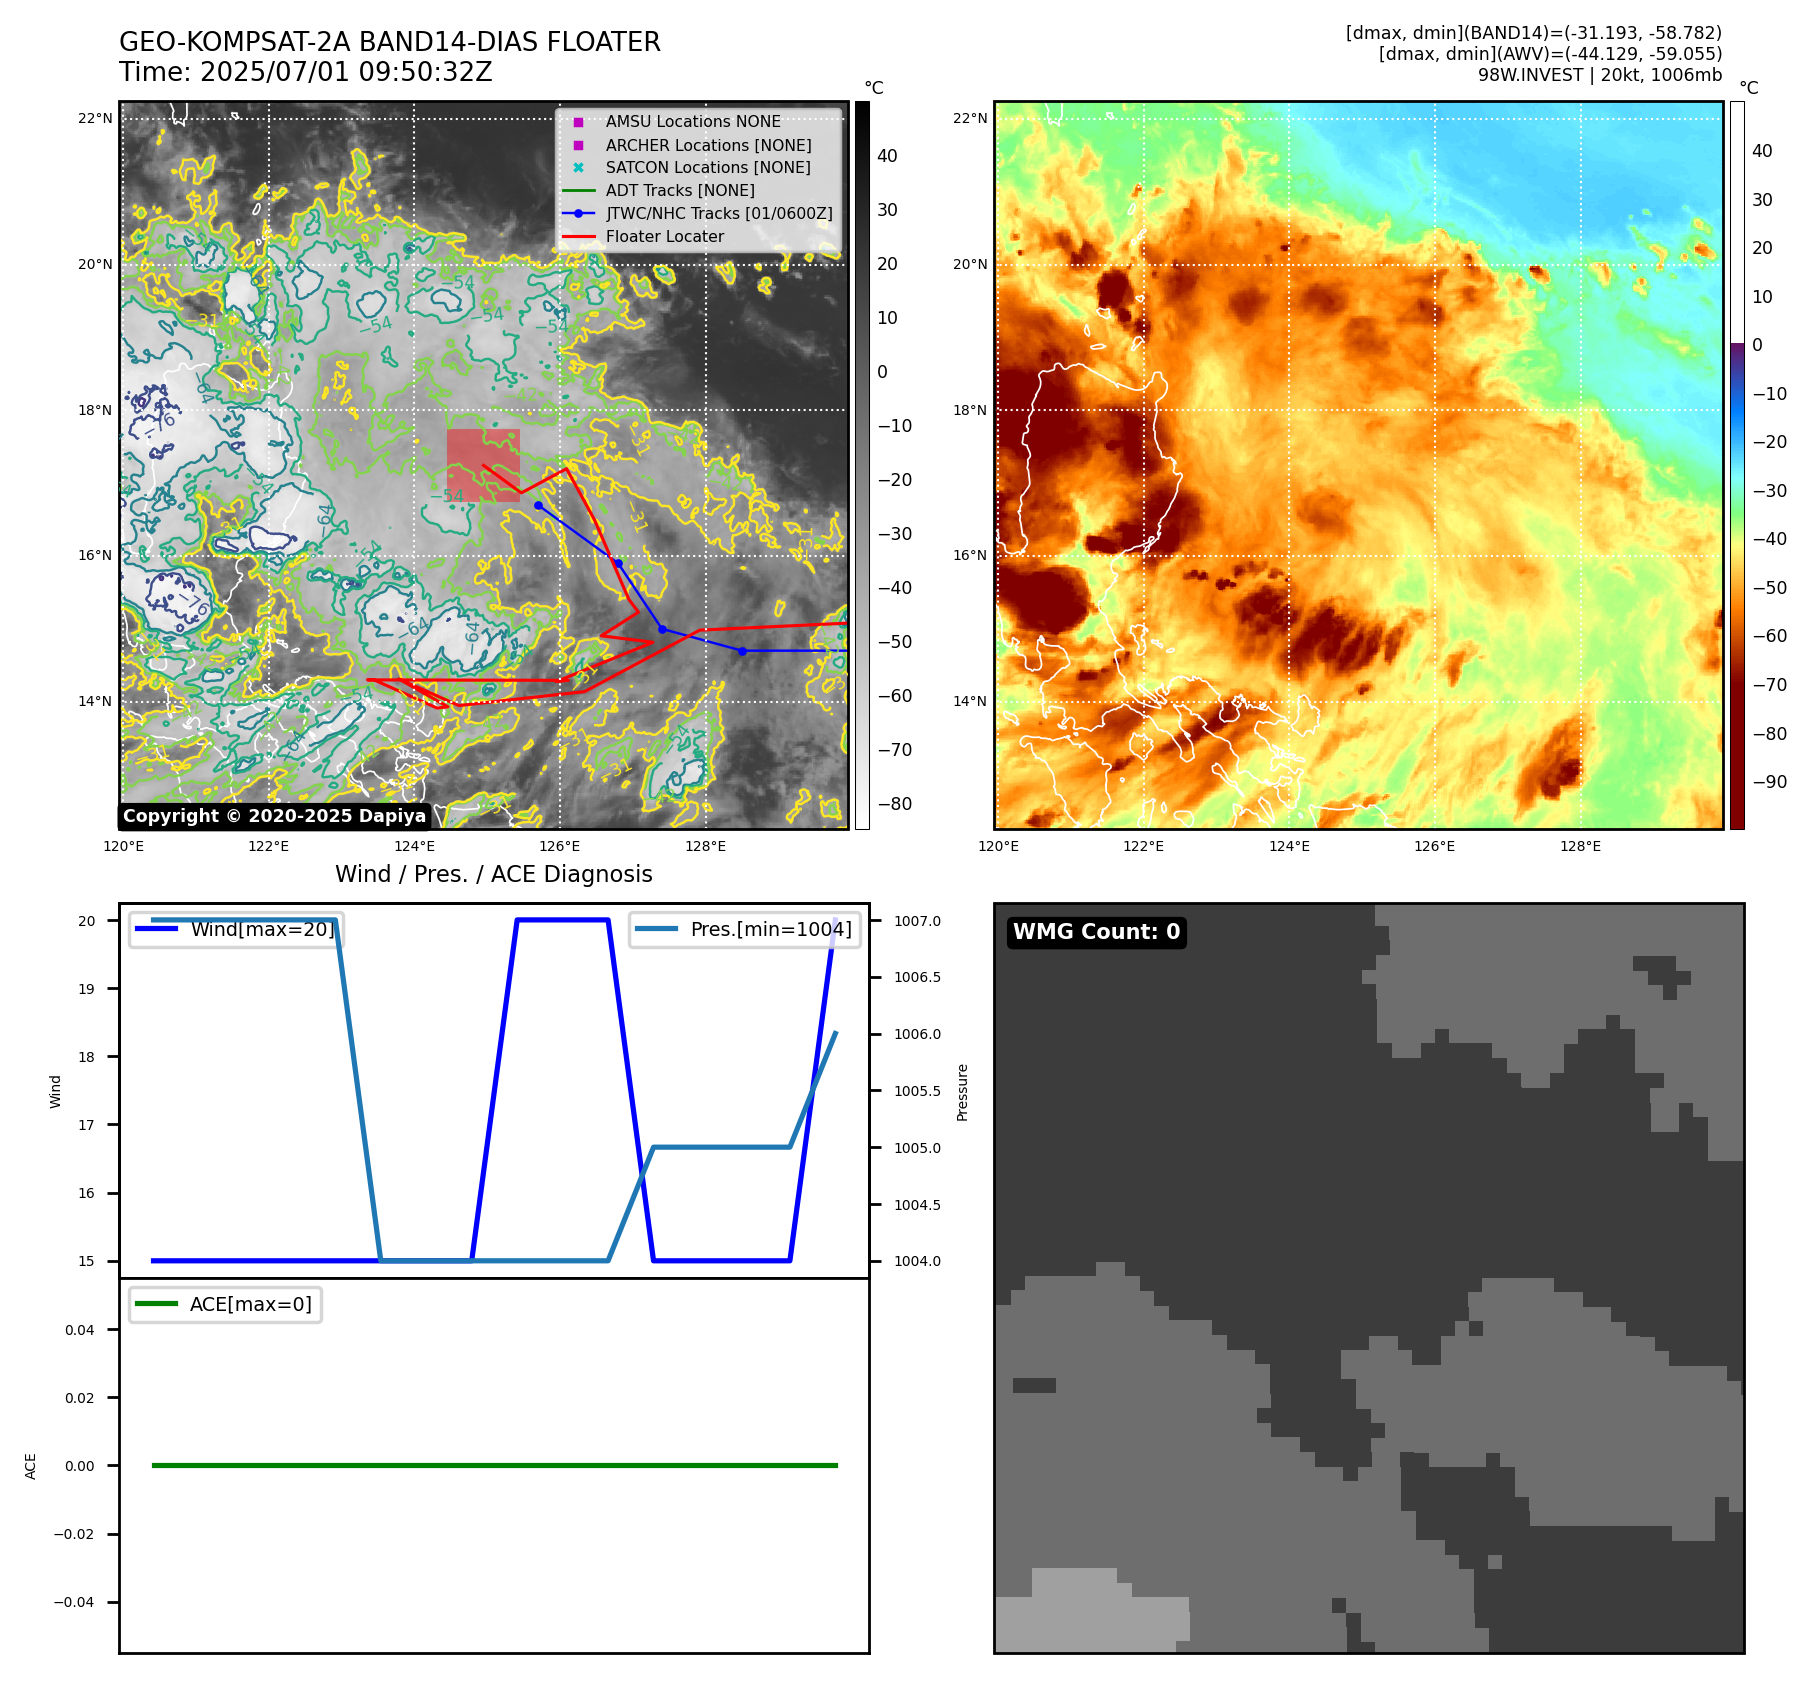
Task: Click the 98W.INVEST 20kt 1006mb label
Action: (1600, 75)
